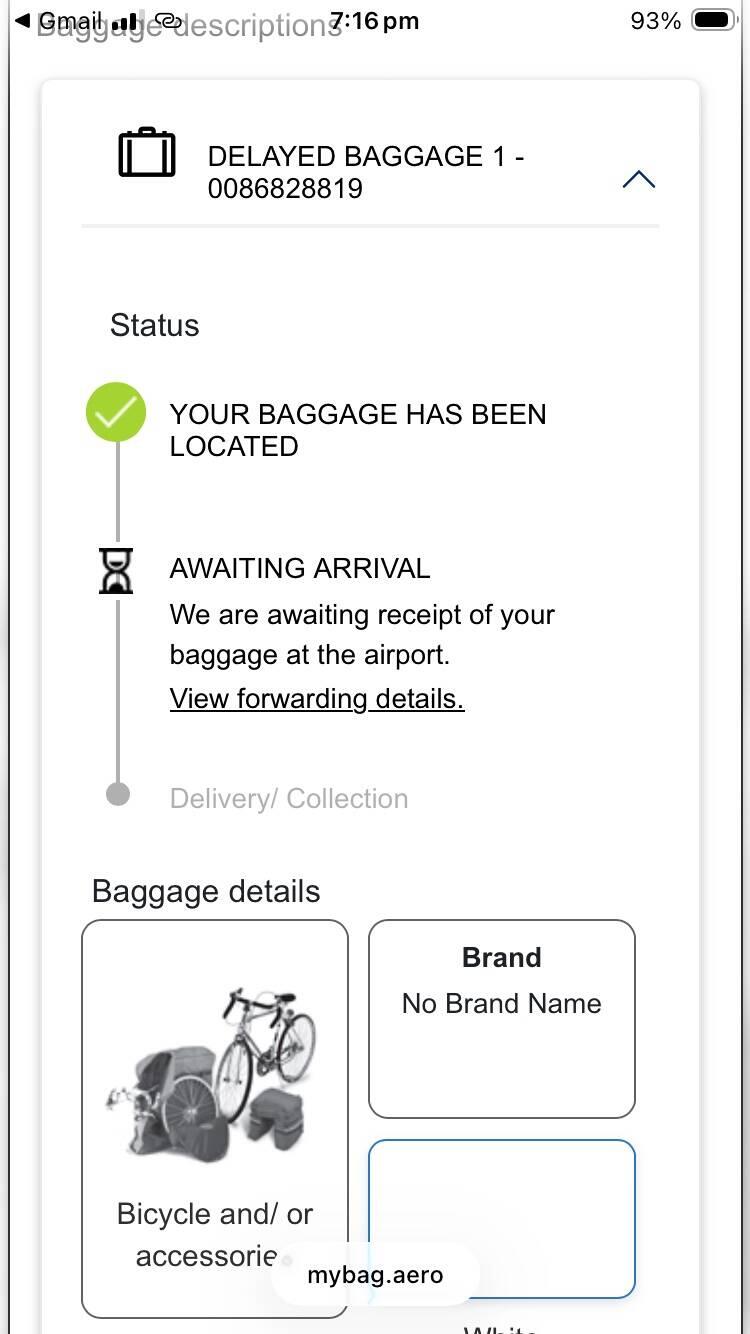Tap the Delayed Baggage 1 header title
Screen dimensions: 750x1334
pos(365,172)
